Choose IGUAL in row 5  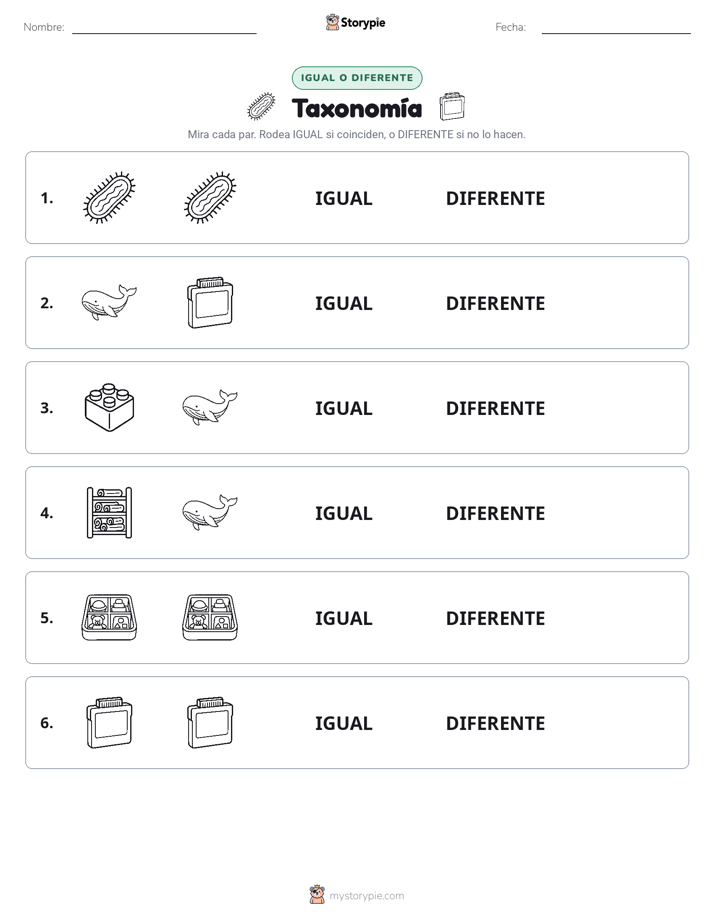(x=343, y=618)
